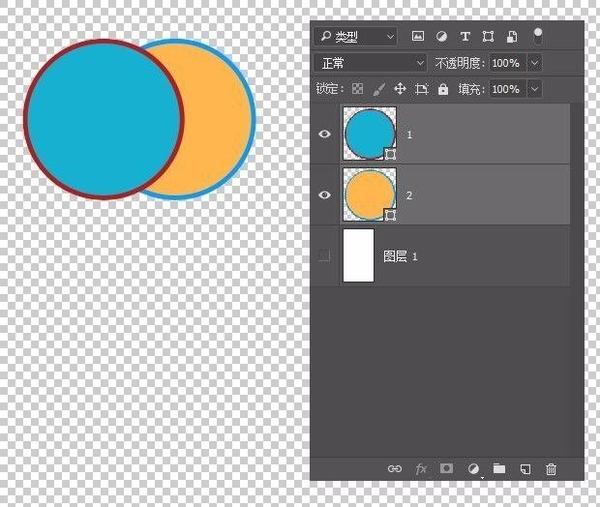Add a layer mask with mask icon
The width and height of the screenshot is (600, 507).
click(446, 468)
